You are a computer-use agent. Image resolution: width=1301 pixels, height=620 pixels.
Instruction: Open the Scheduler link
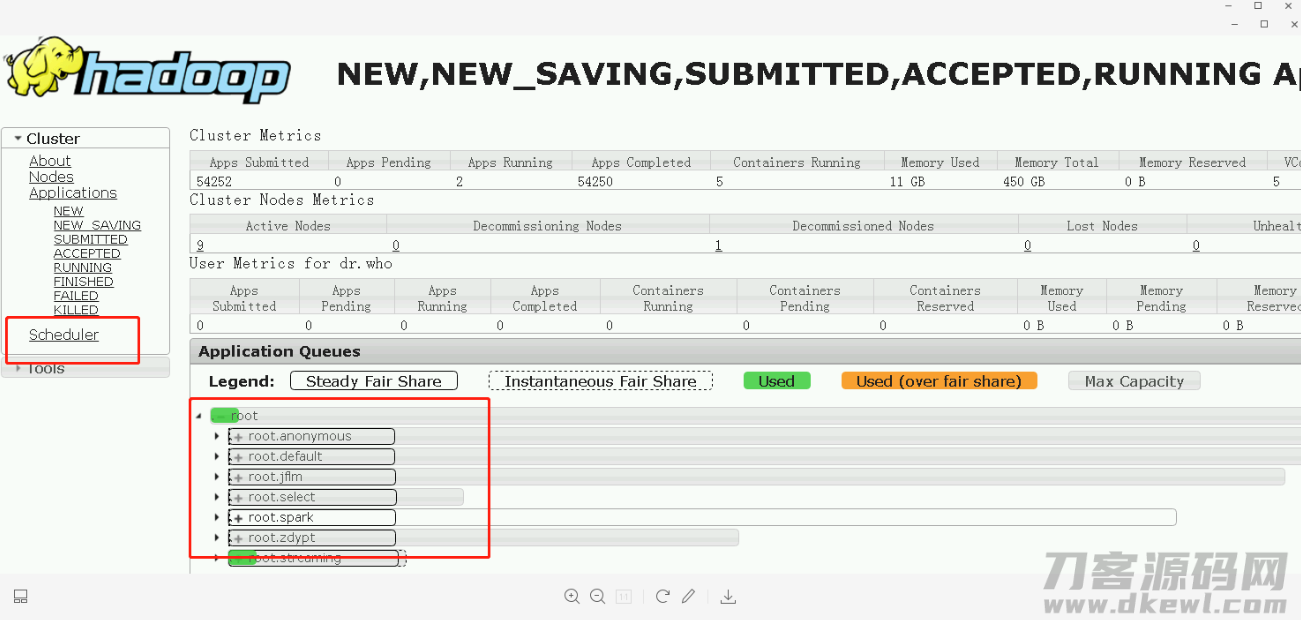click(x=64, y=335)
